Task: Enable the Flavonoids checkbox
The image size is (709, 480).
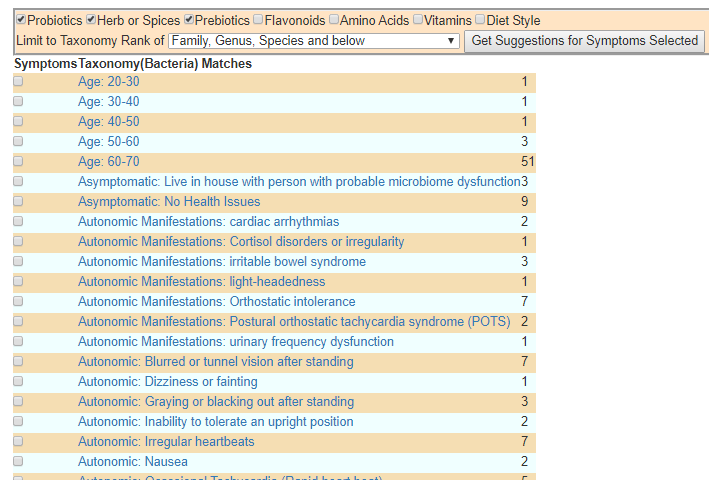Action: point(259,20)
